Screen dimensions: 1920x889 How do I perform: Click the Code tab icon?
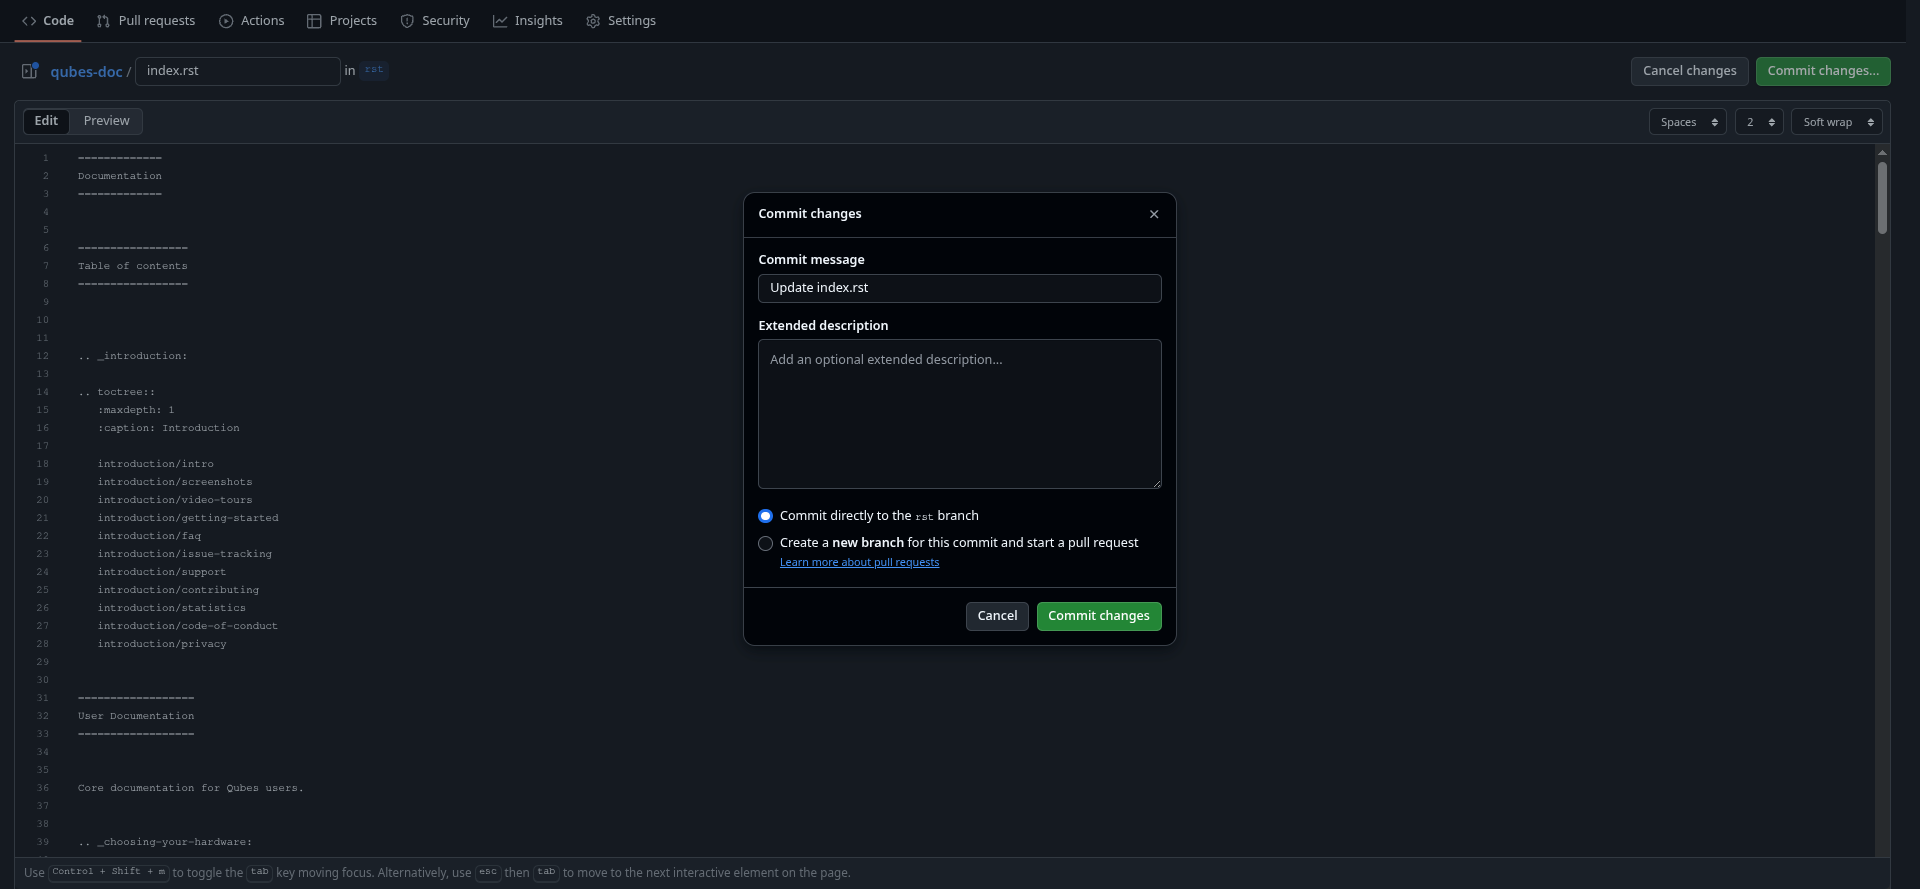[x=29, y=21]
